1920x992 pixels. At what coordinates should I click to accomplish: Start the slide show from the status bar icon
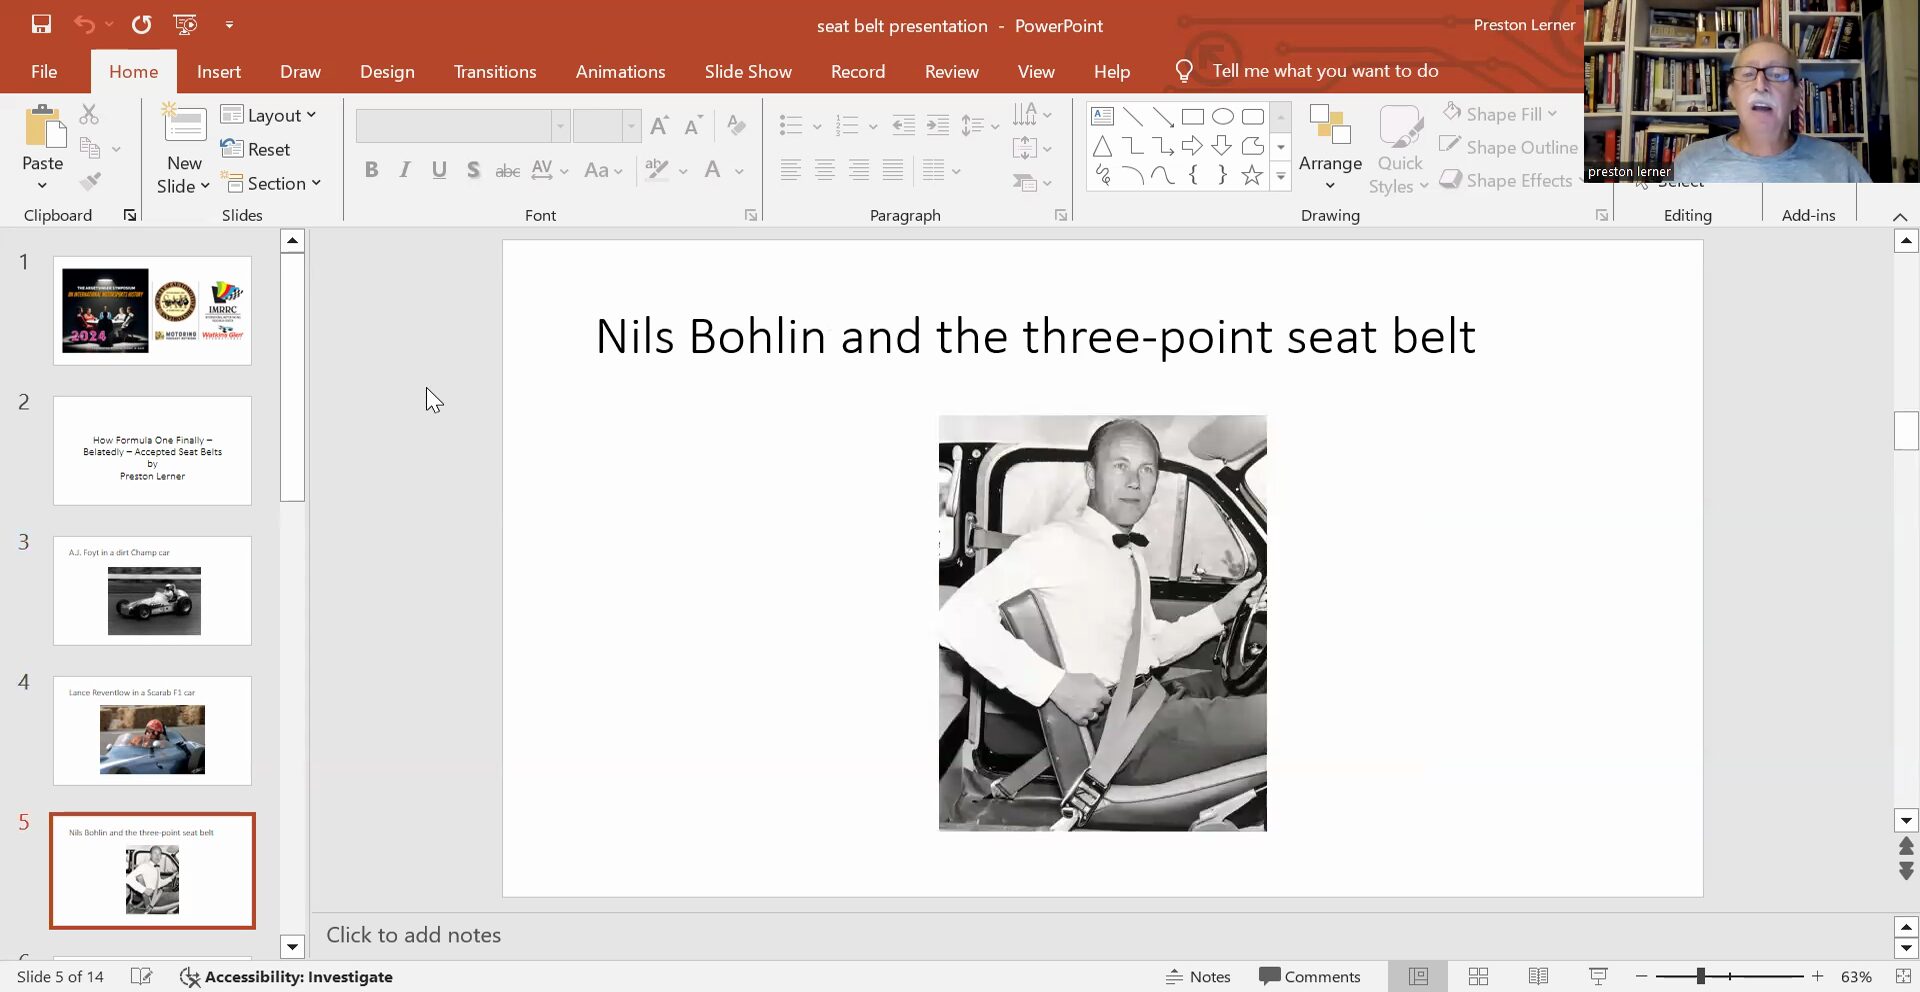click(x=1598, y=976)
